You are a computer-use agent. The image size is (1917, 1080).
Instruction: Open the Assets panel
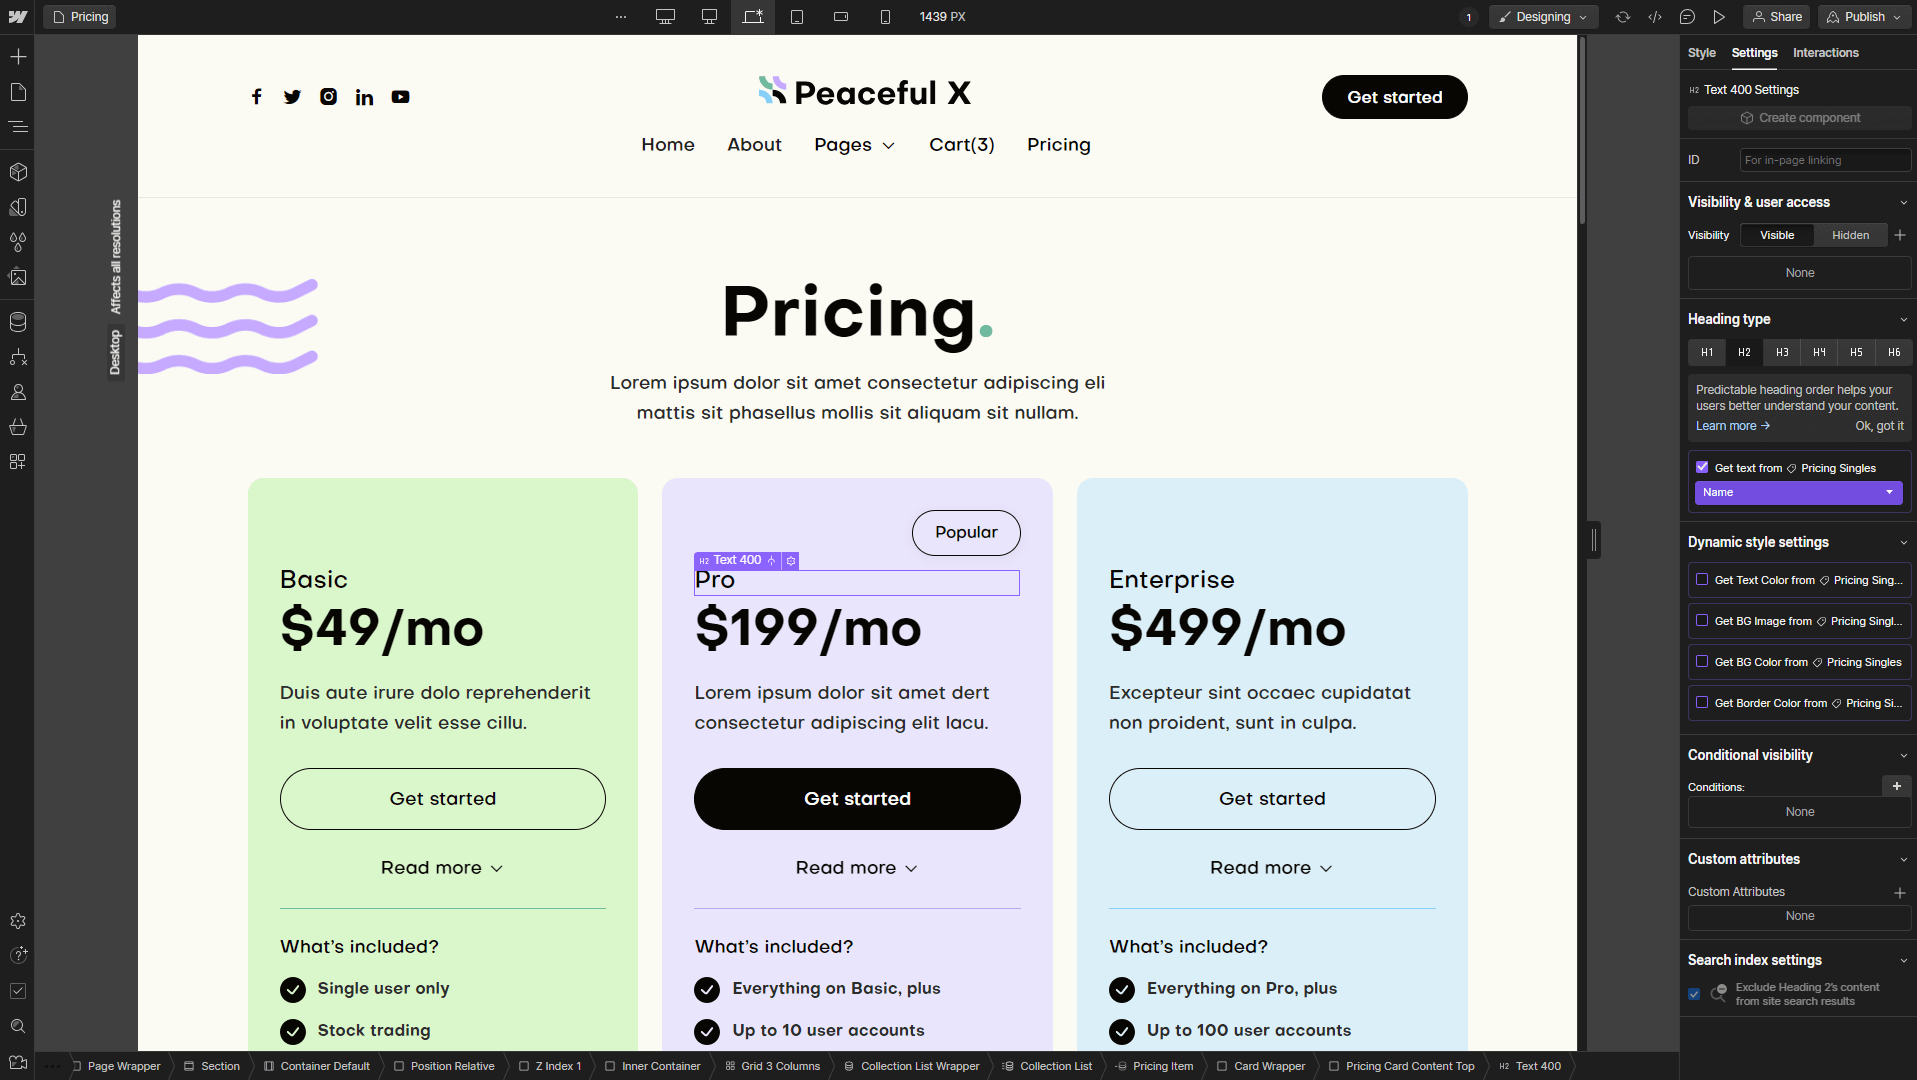18,278
